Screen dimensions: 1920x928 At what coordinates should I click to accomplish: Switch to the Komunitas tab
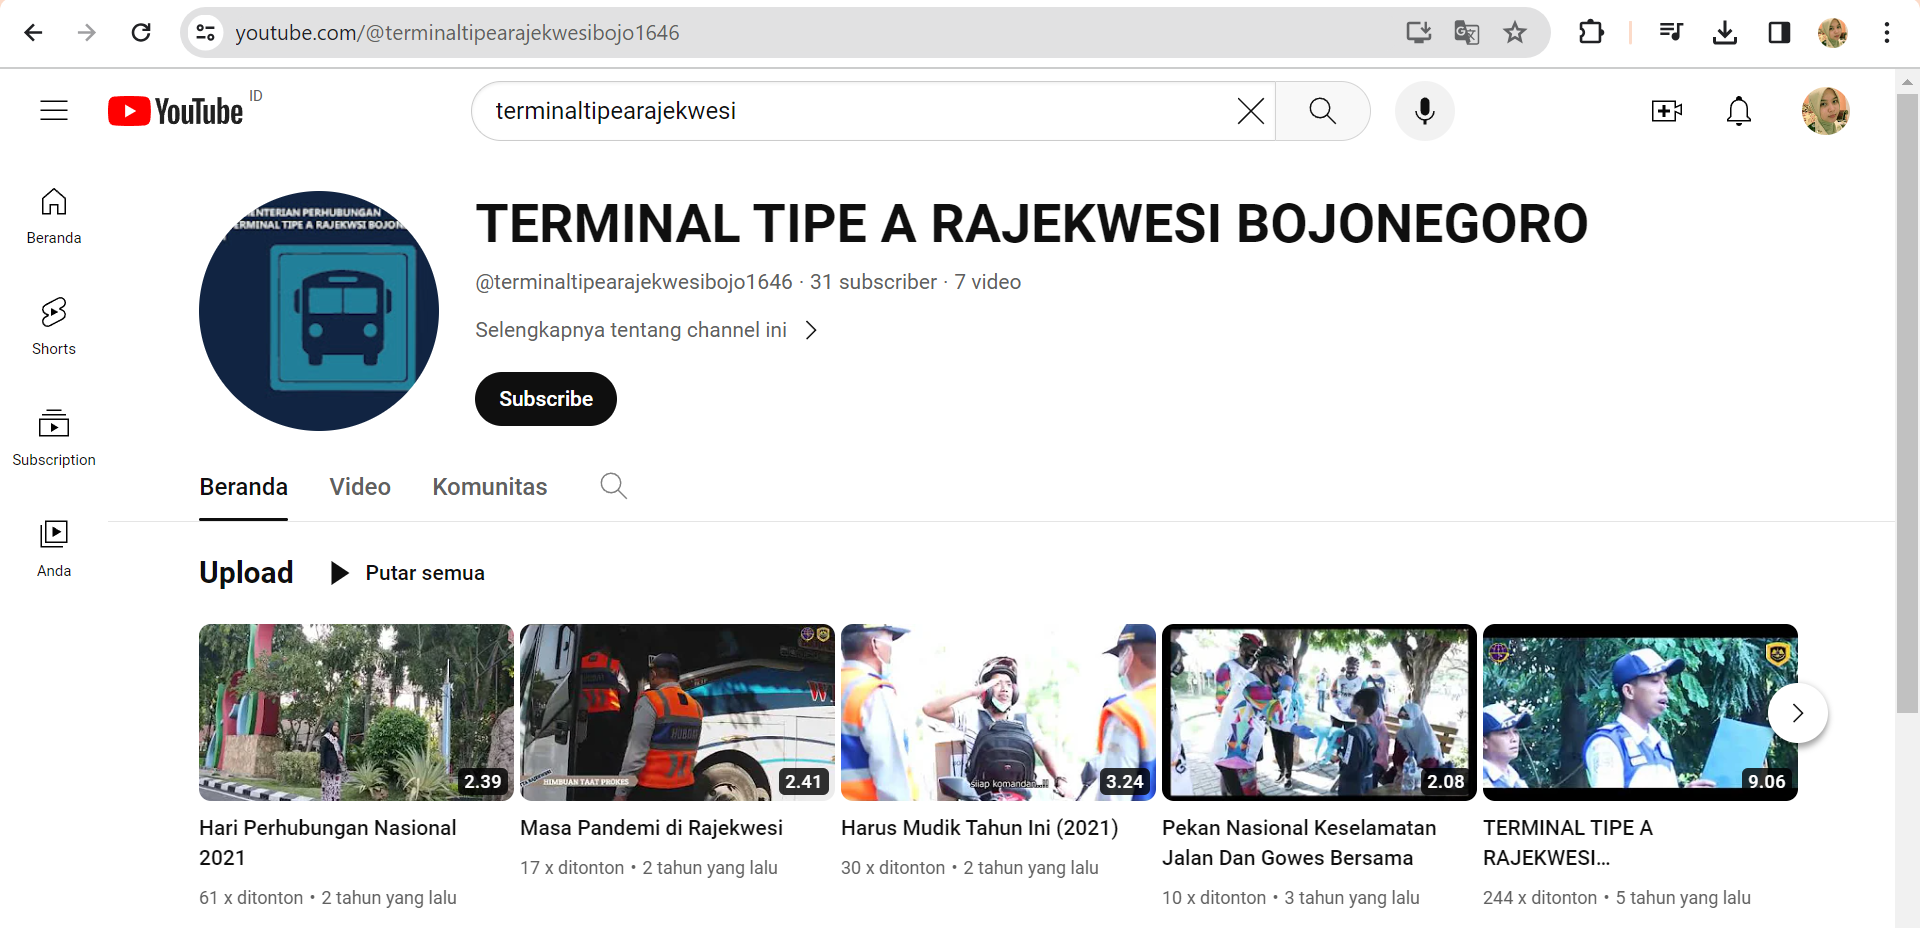point(489,487)
